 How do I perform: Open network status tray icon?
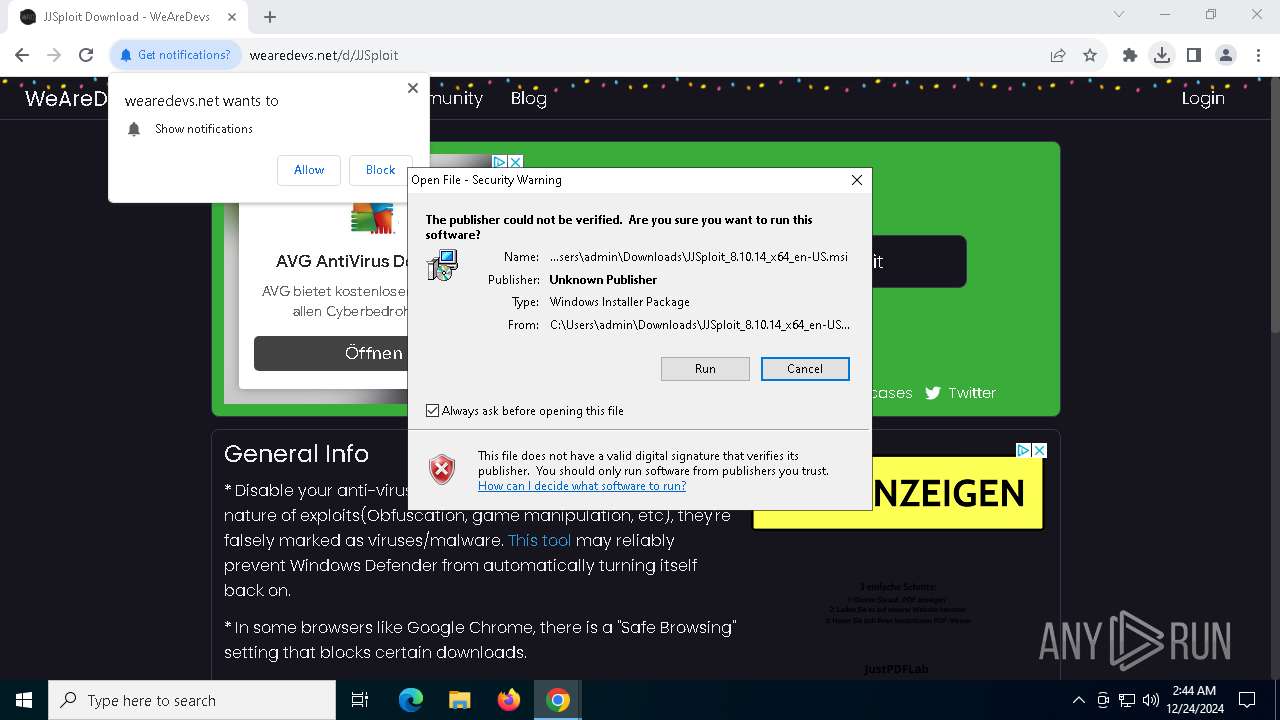[1127, 700]
